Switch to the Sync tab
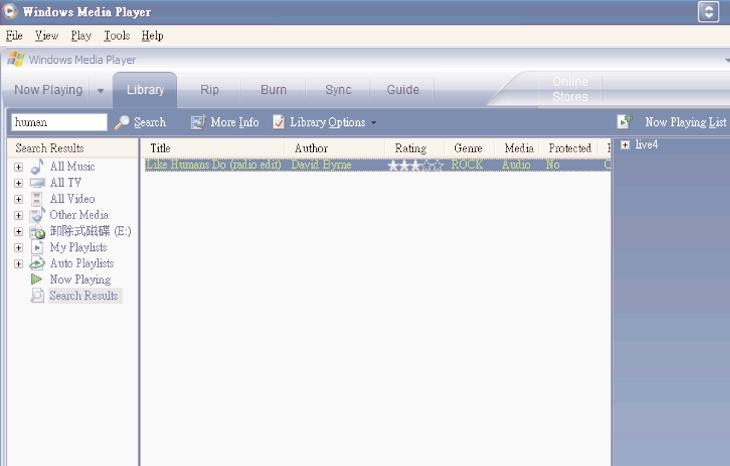This screenshot has width=730, height=466. (x=338, y=90)
